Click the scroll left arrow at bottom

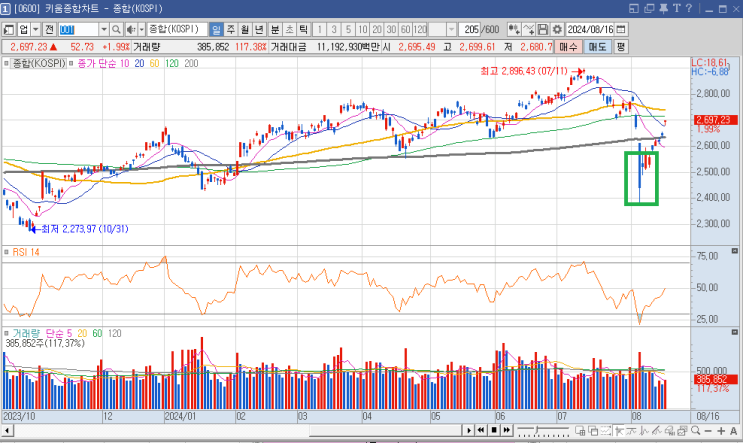point(7,431)
